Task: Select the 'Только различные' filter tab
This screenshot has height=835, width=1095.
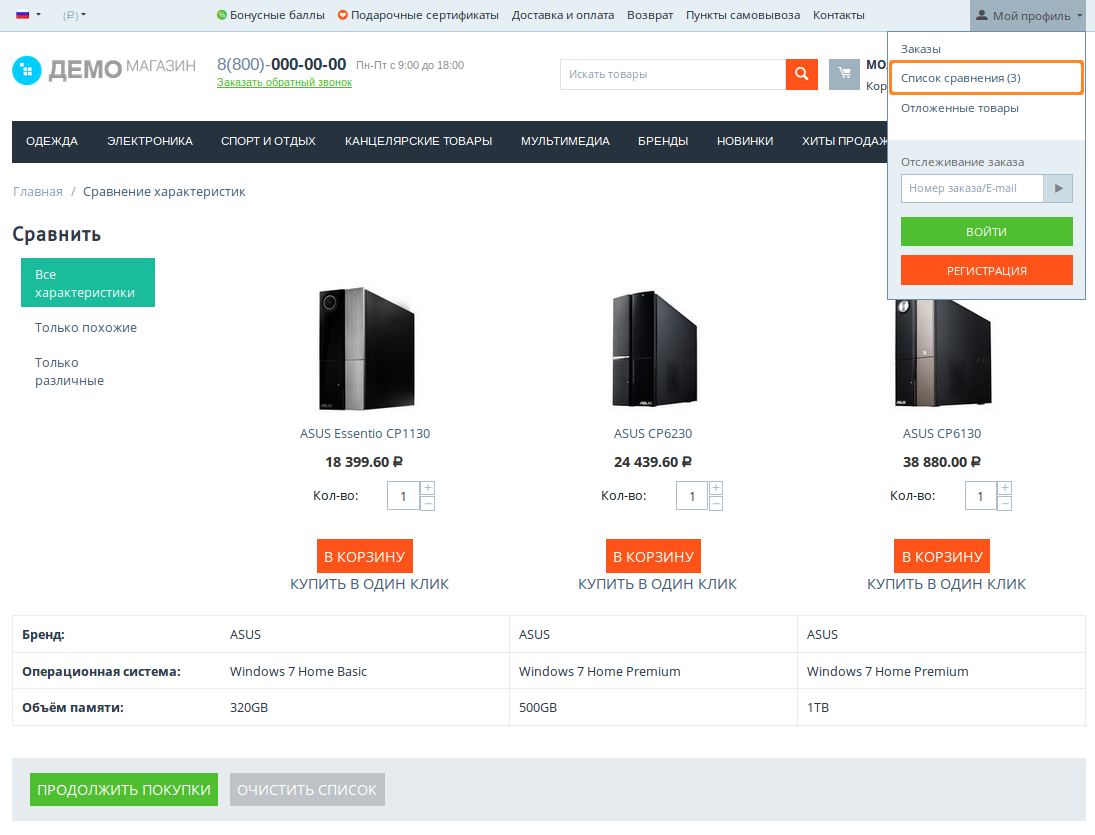Action: click(70, 371)
